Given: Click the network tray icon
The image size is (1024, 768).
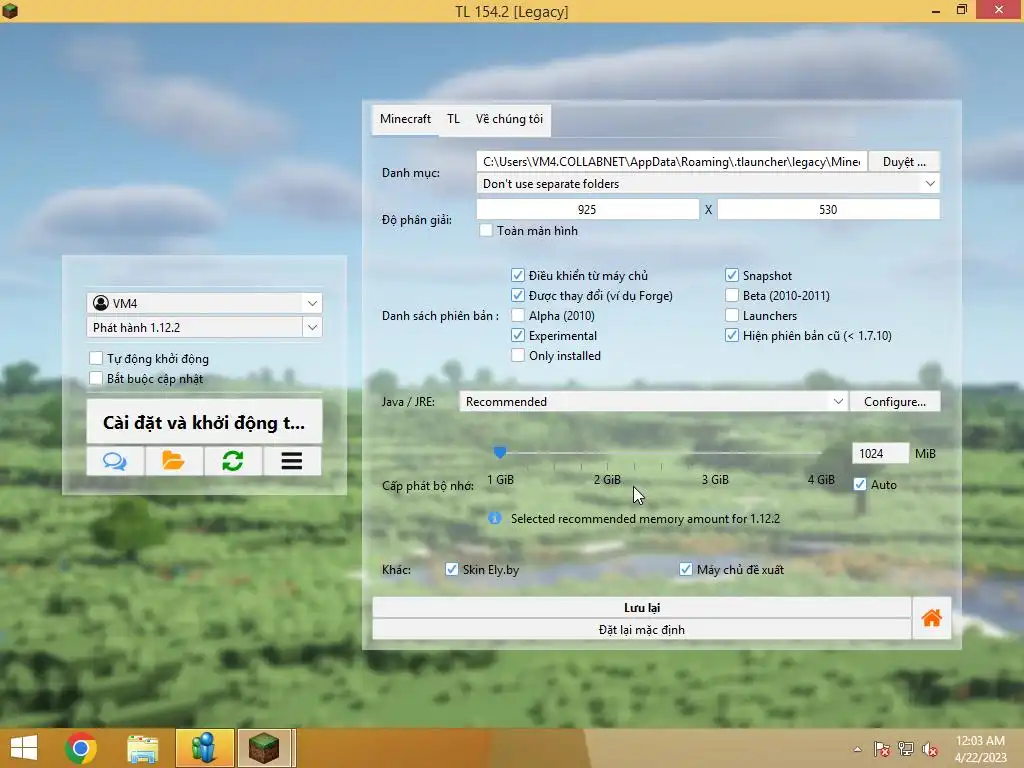Looking at the screenshot, I should point(906,749).
